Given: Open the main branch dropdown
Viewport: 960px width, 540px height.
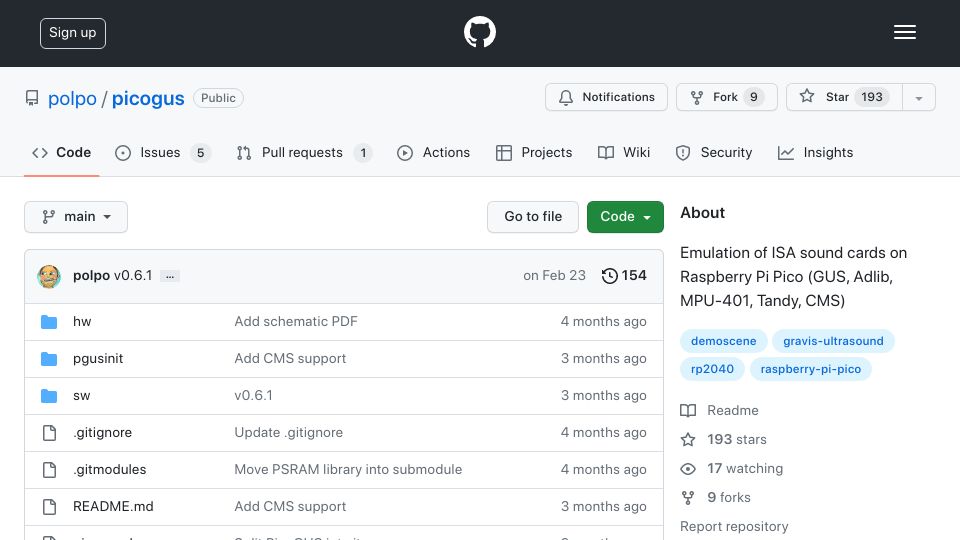Looking at the screenshot, I should 76,217.
